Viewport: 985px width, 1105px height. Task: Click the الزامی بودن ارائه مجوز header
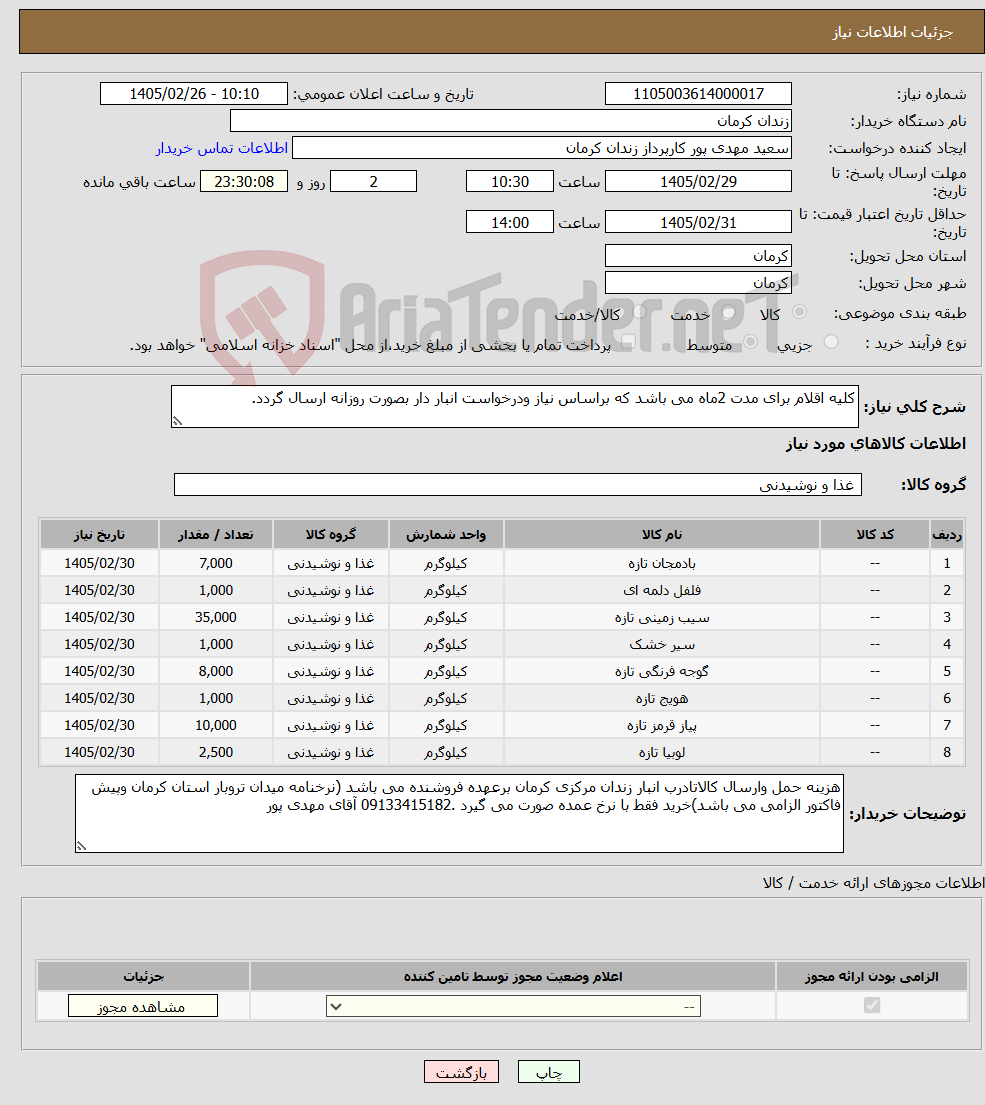tap(872, 976)
